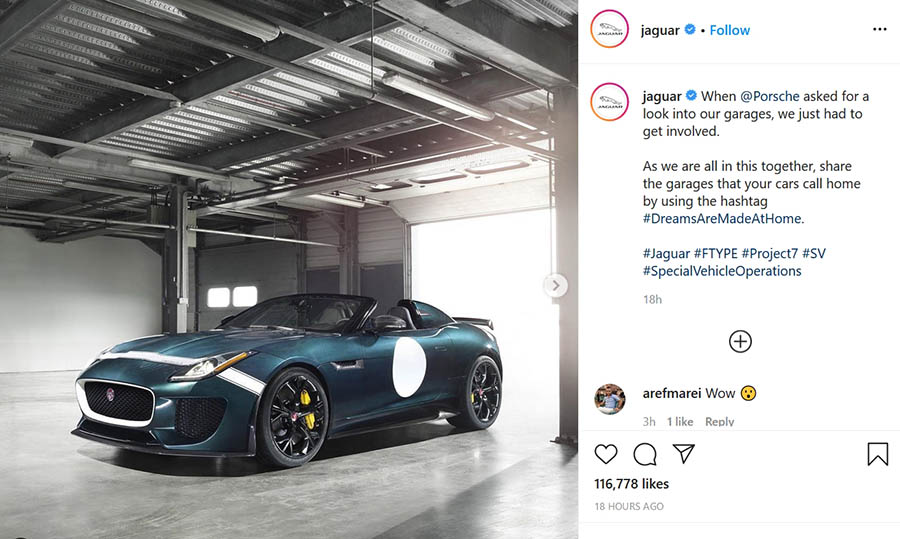
Task: Save the post with the bookmark icon
Action: click(x=878, y=453)
